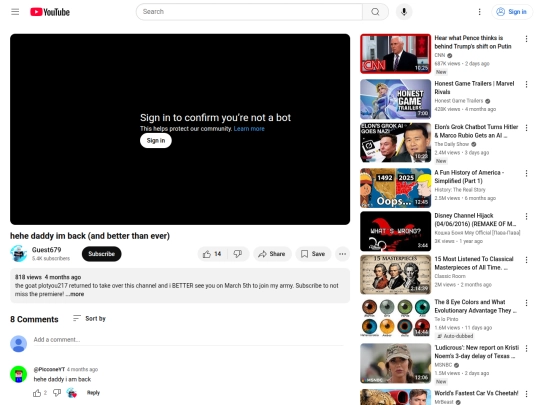Dislike the video with thumbs-down icon
Image resolution: width=540 pixels, height=405 pixels.
coord(238,254)
